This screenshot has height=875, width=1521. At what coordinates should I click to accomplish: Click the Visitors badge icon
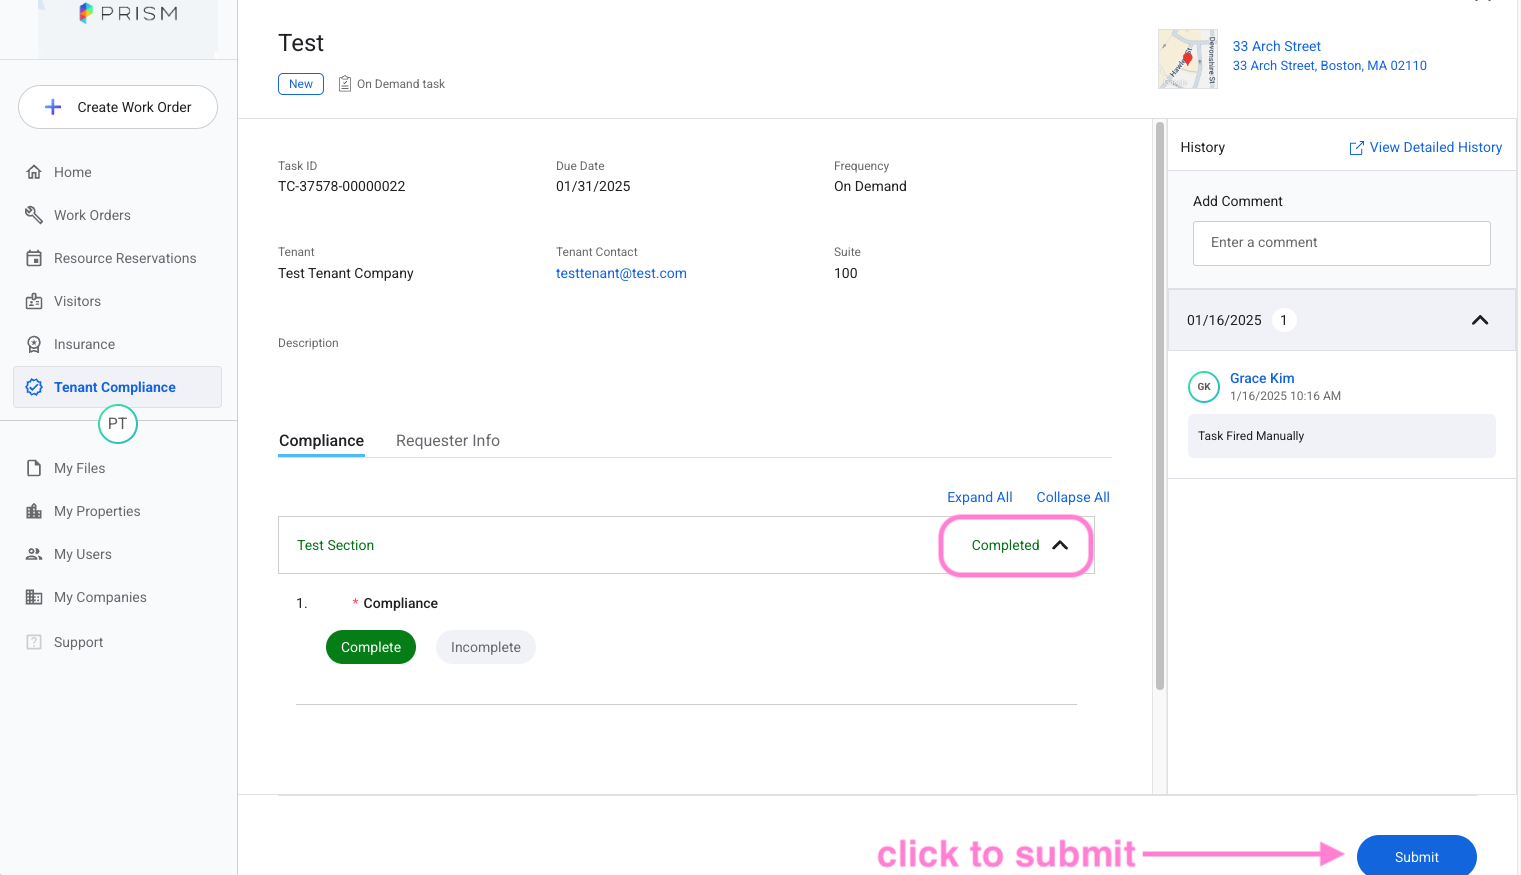34,301
